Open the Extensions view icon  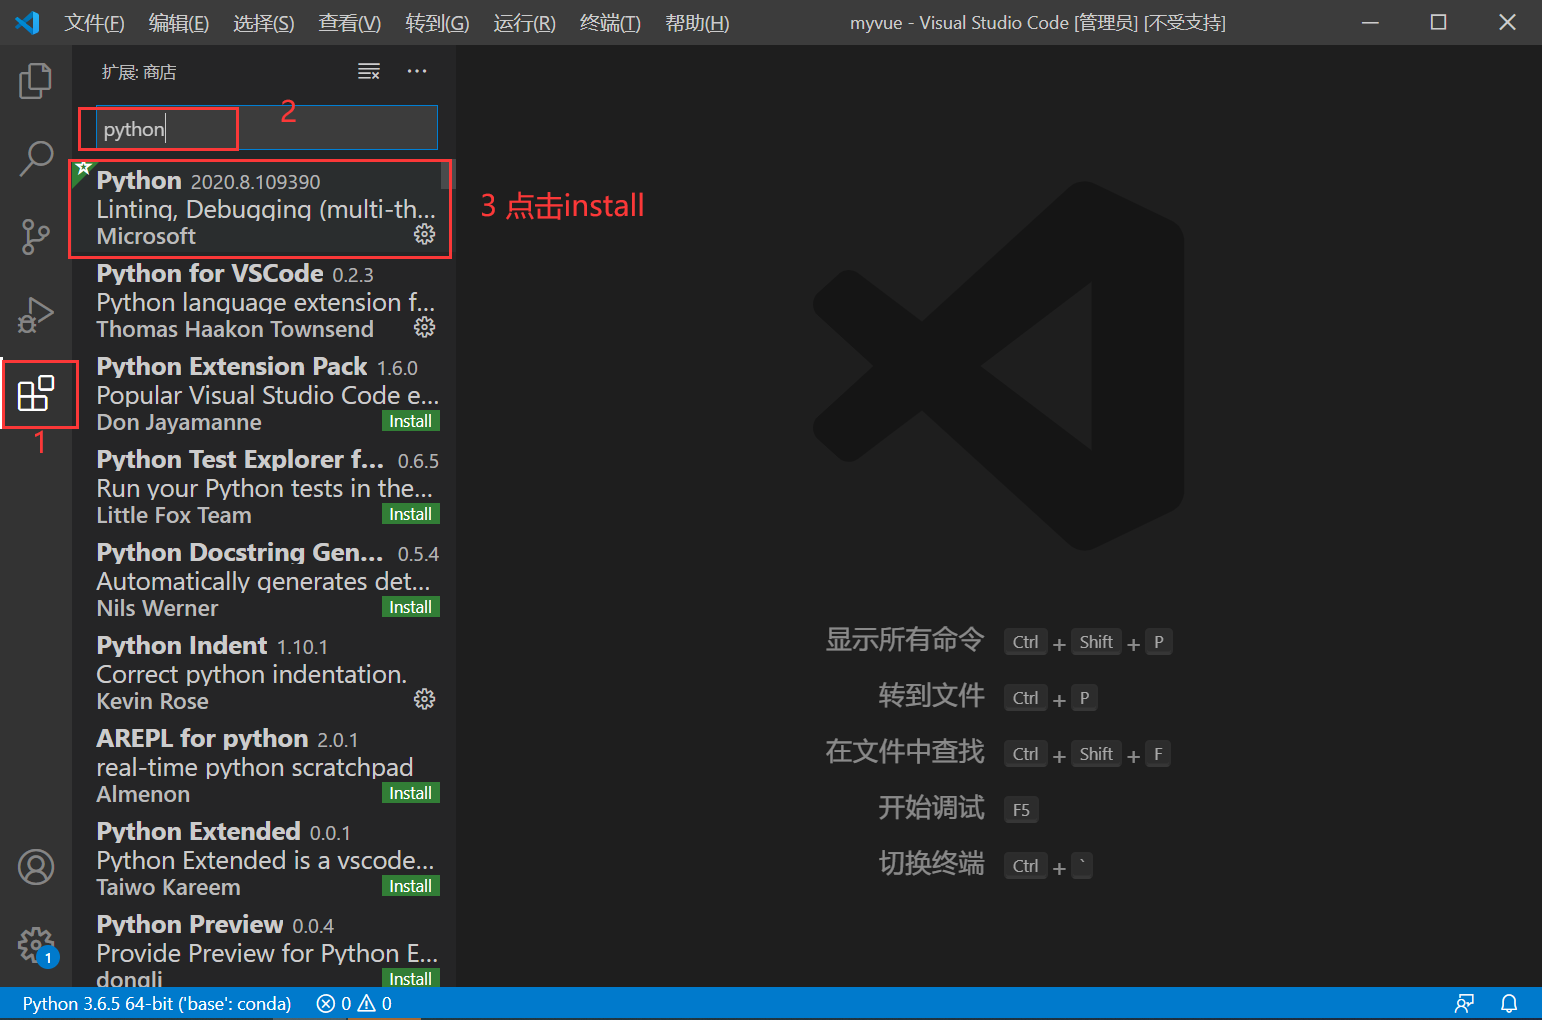click(36, 393)
